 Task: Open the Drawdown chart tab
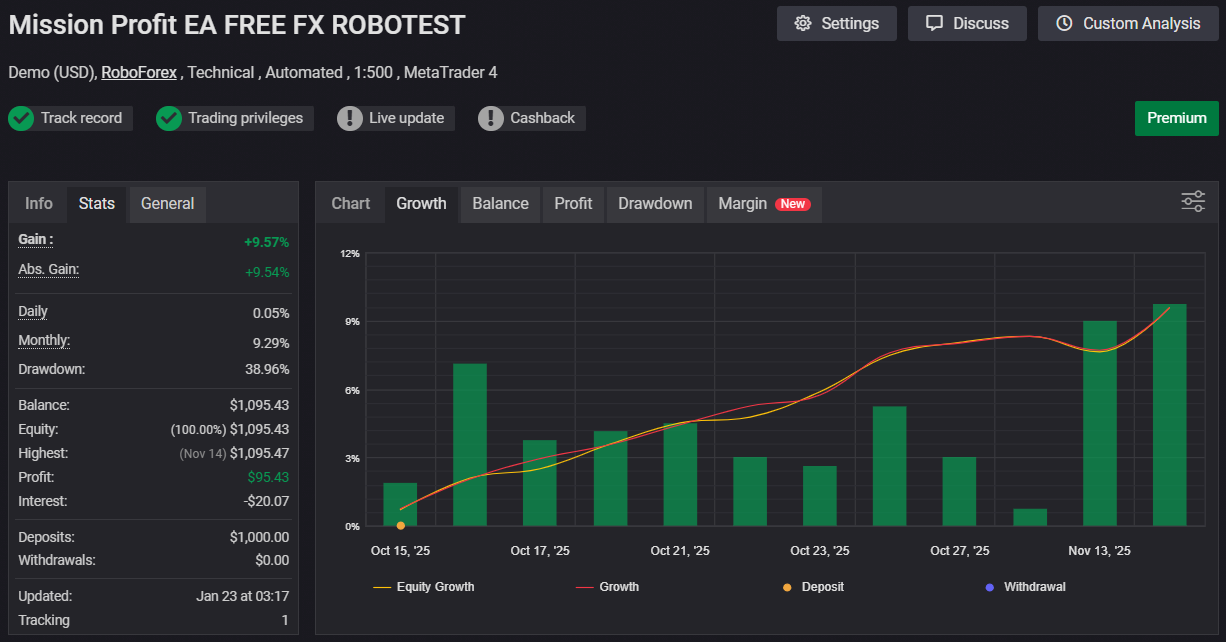(655, 204)
